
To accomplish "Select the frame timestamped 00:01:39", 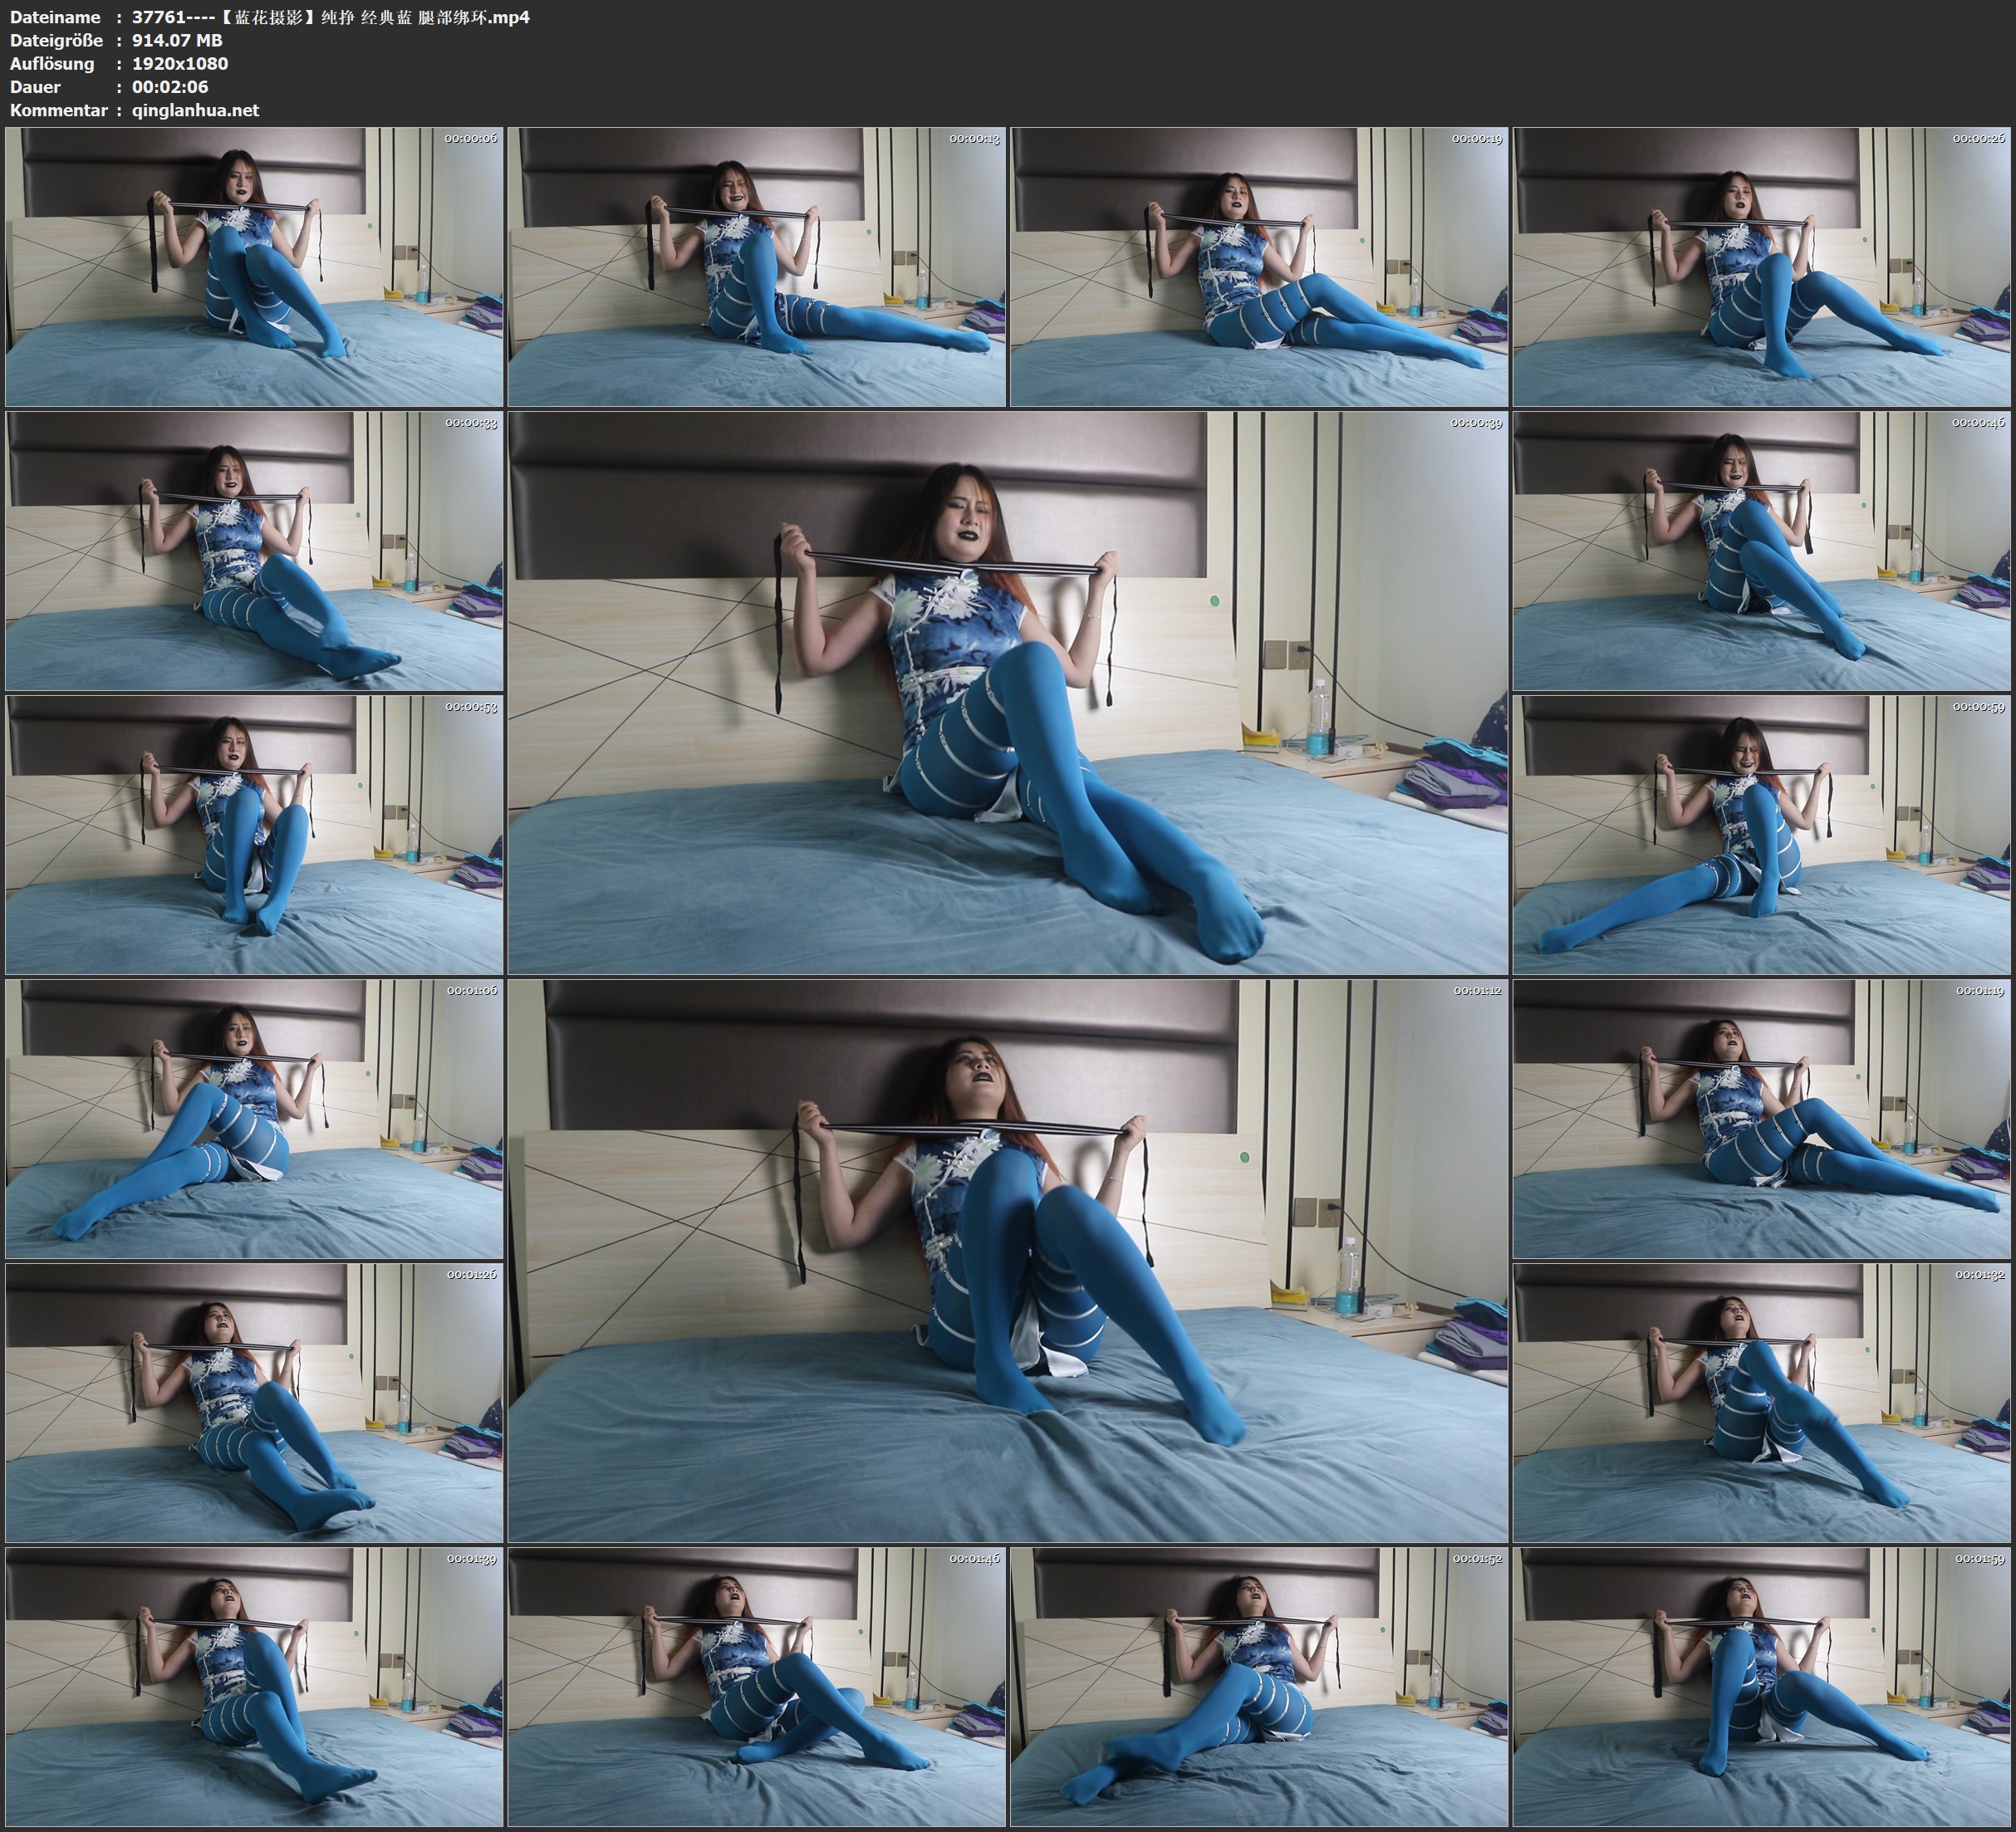I will click(x=254, y=1686).
